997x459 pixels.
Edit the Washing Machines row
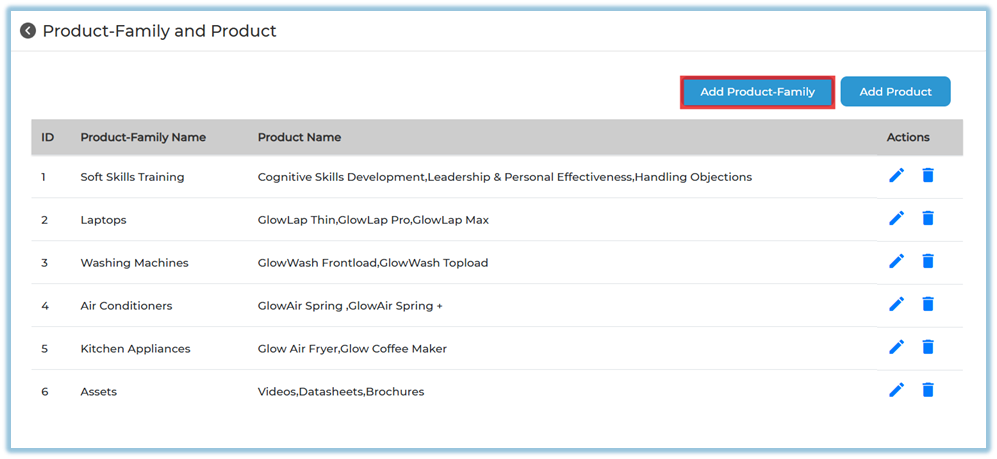coord(896,261)
